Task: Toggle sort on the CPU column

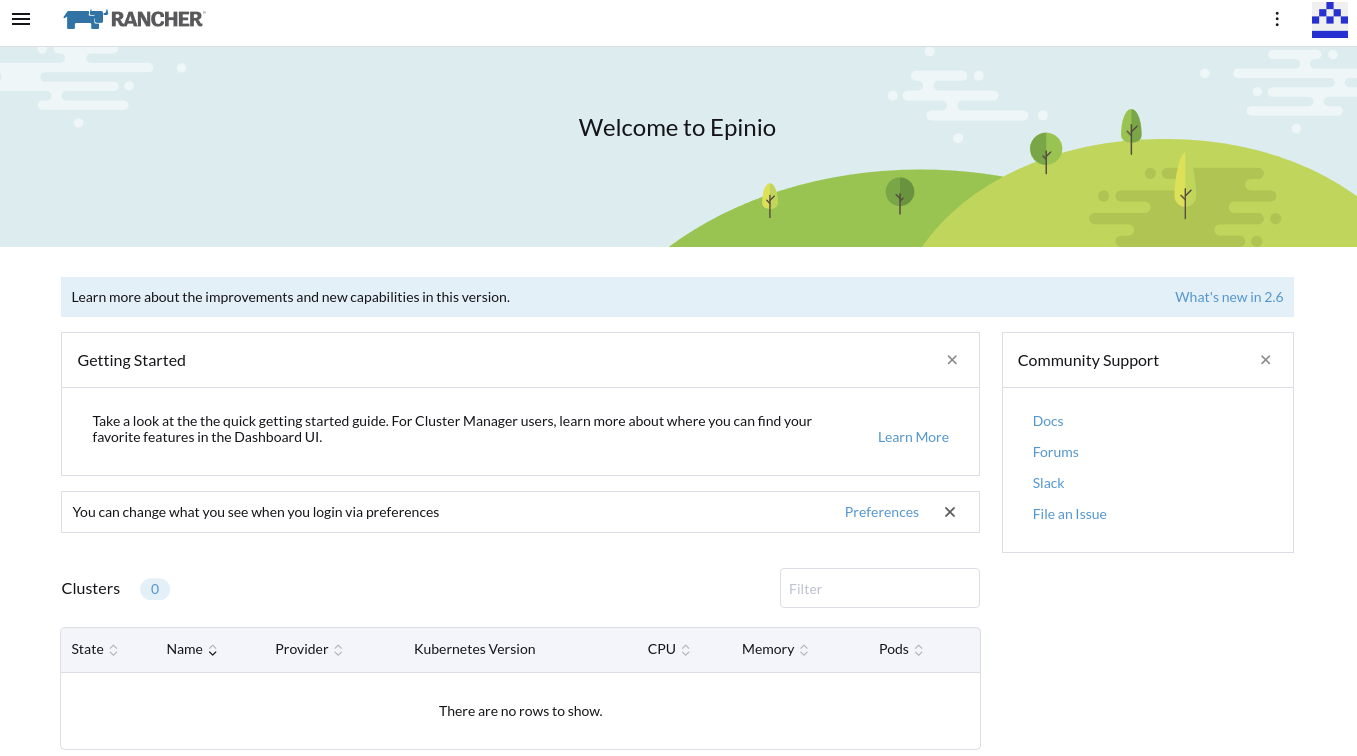Action: (x=685, y=649)
